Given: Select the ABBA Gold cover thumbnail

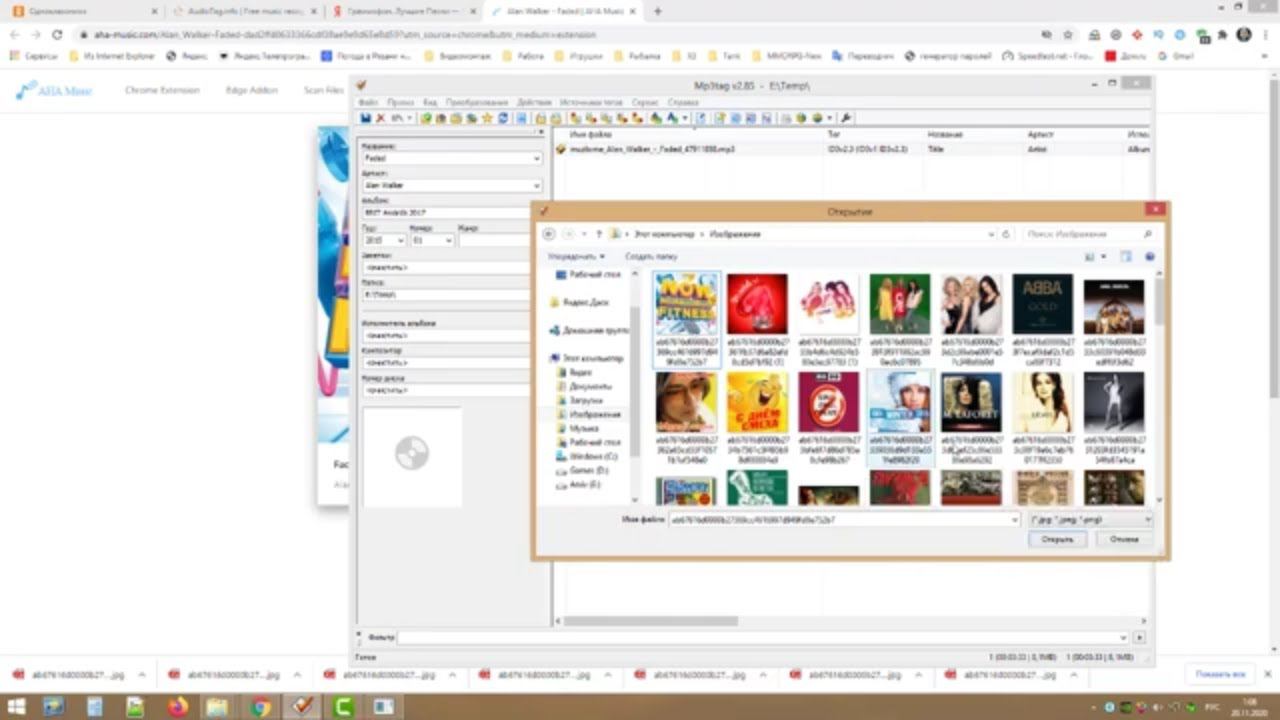Looking at the screenshot, I should (x=1042, y=303).
